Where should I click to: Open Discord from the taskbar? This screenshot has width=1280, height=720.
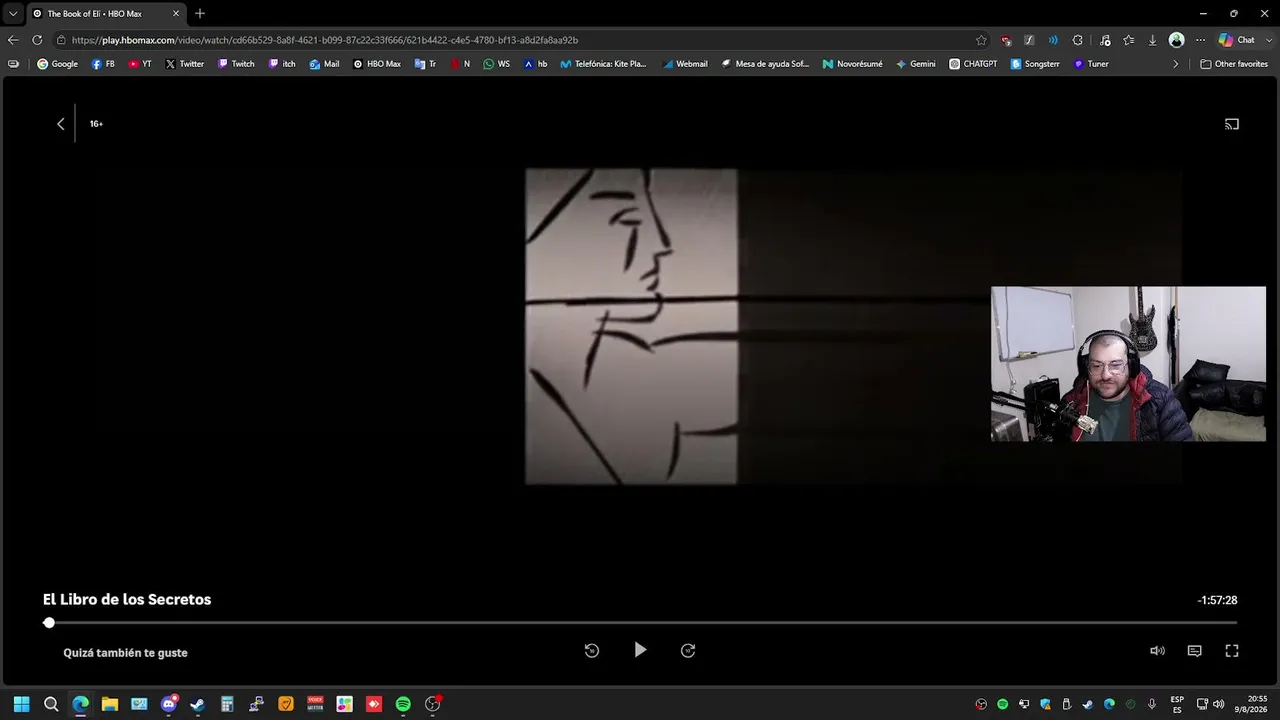pyautogui.click(x=169, y=704)
